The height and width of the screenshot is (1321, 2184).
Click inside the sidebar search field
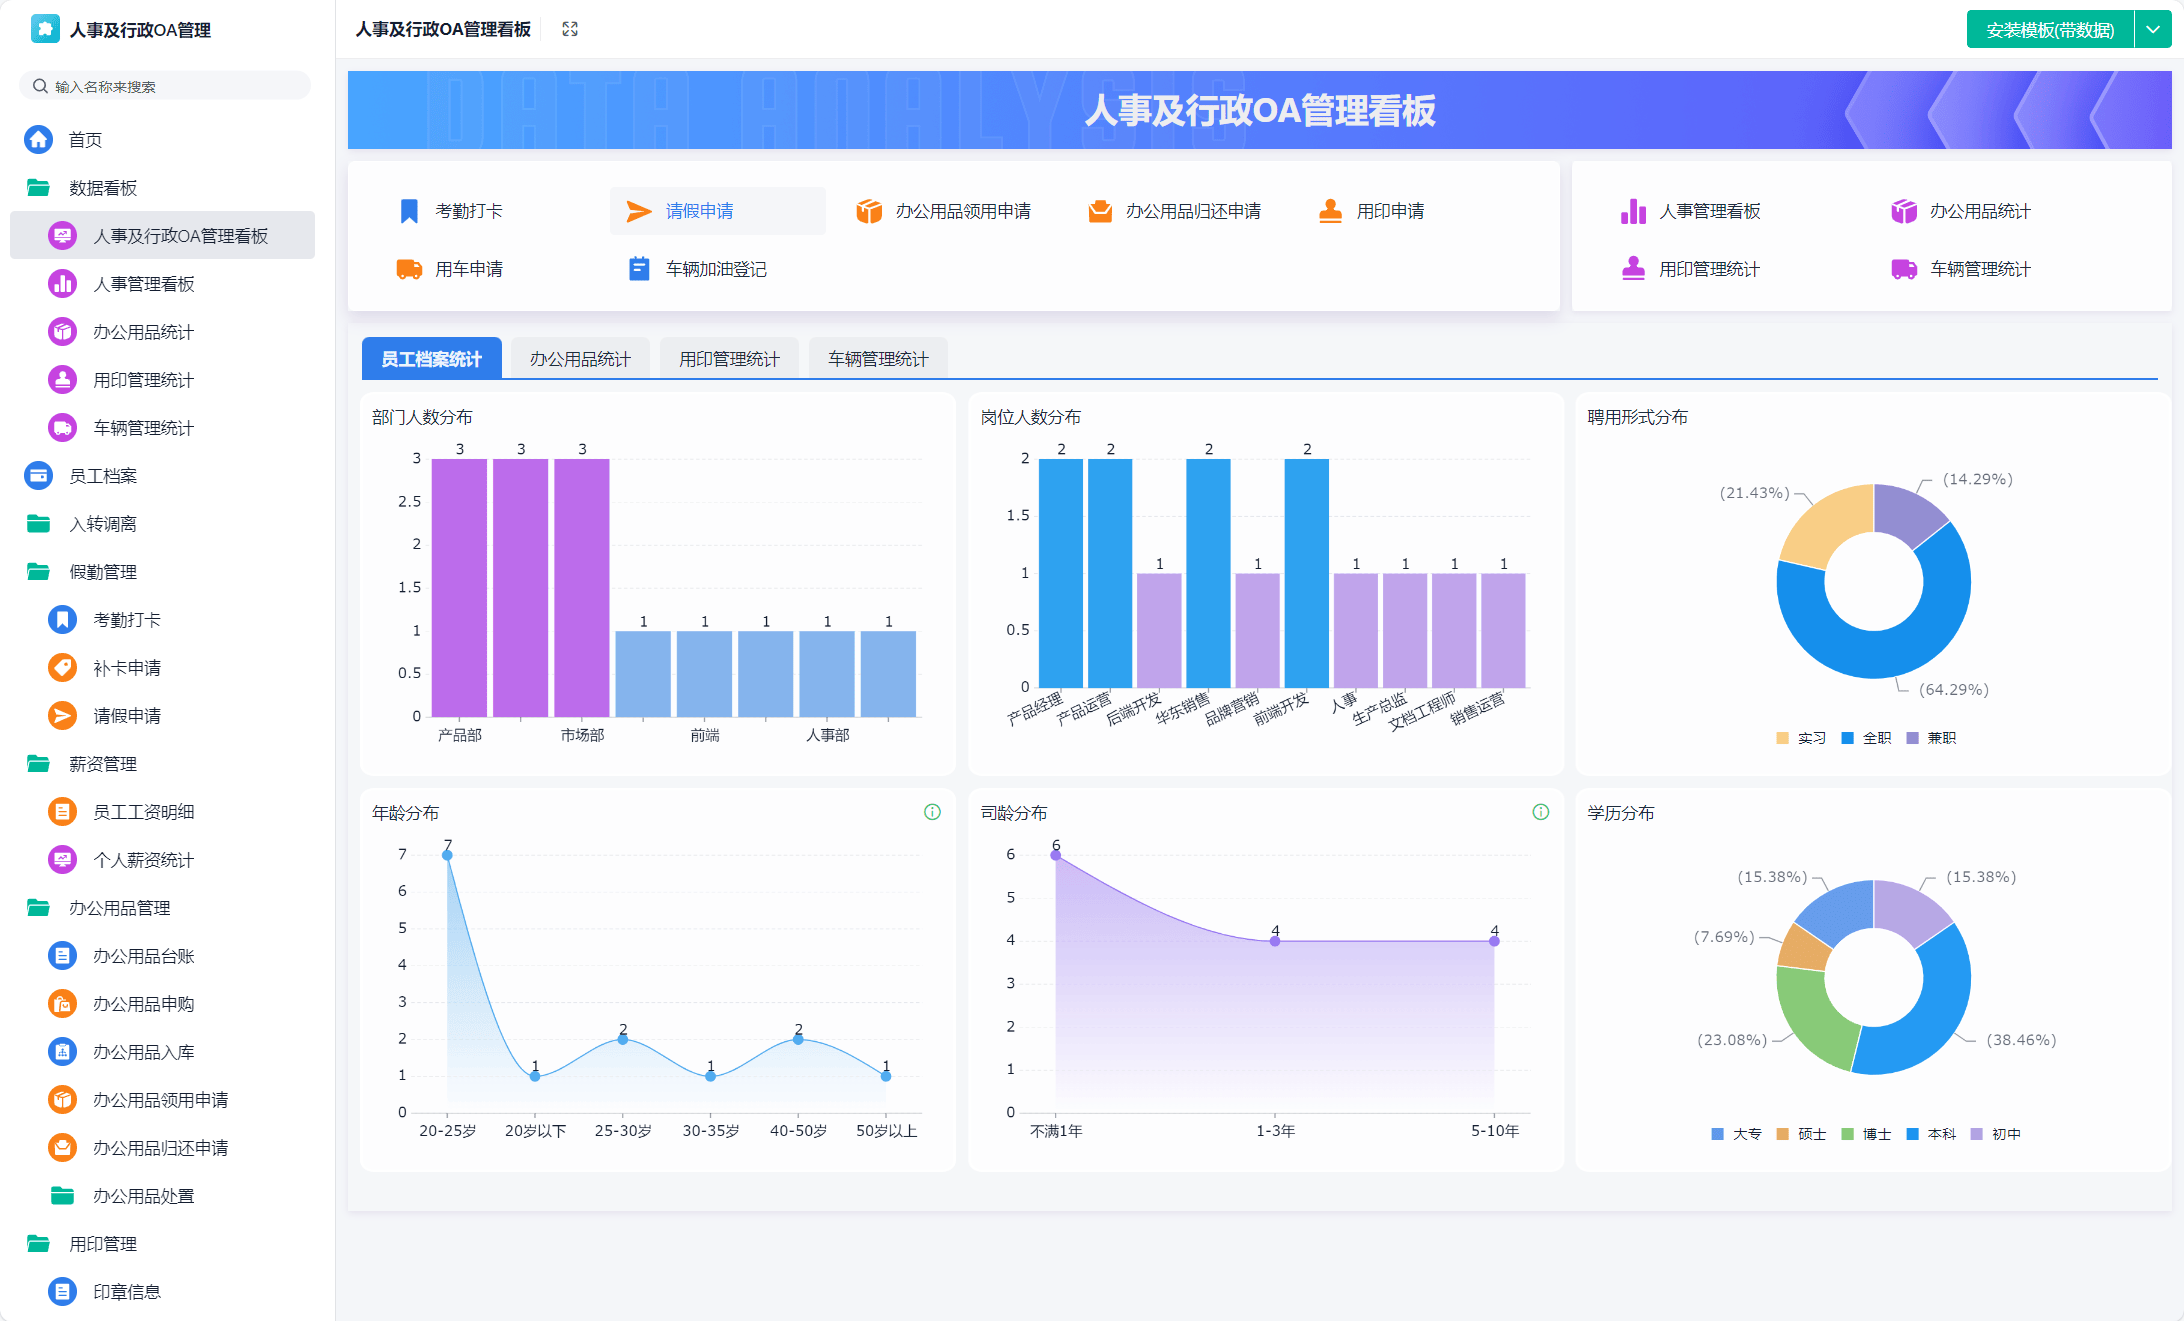[164, 85]
